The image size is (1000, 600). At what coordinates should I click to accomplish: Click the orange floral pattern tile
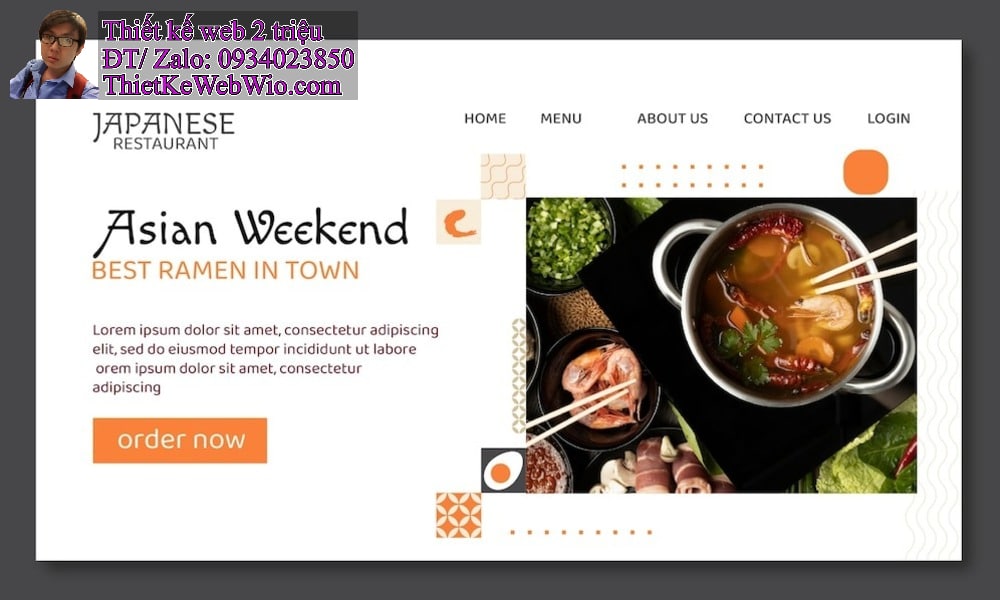point(459,515)
